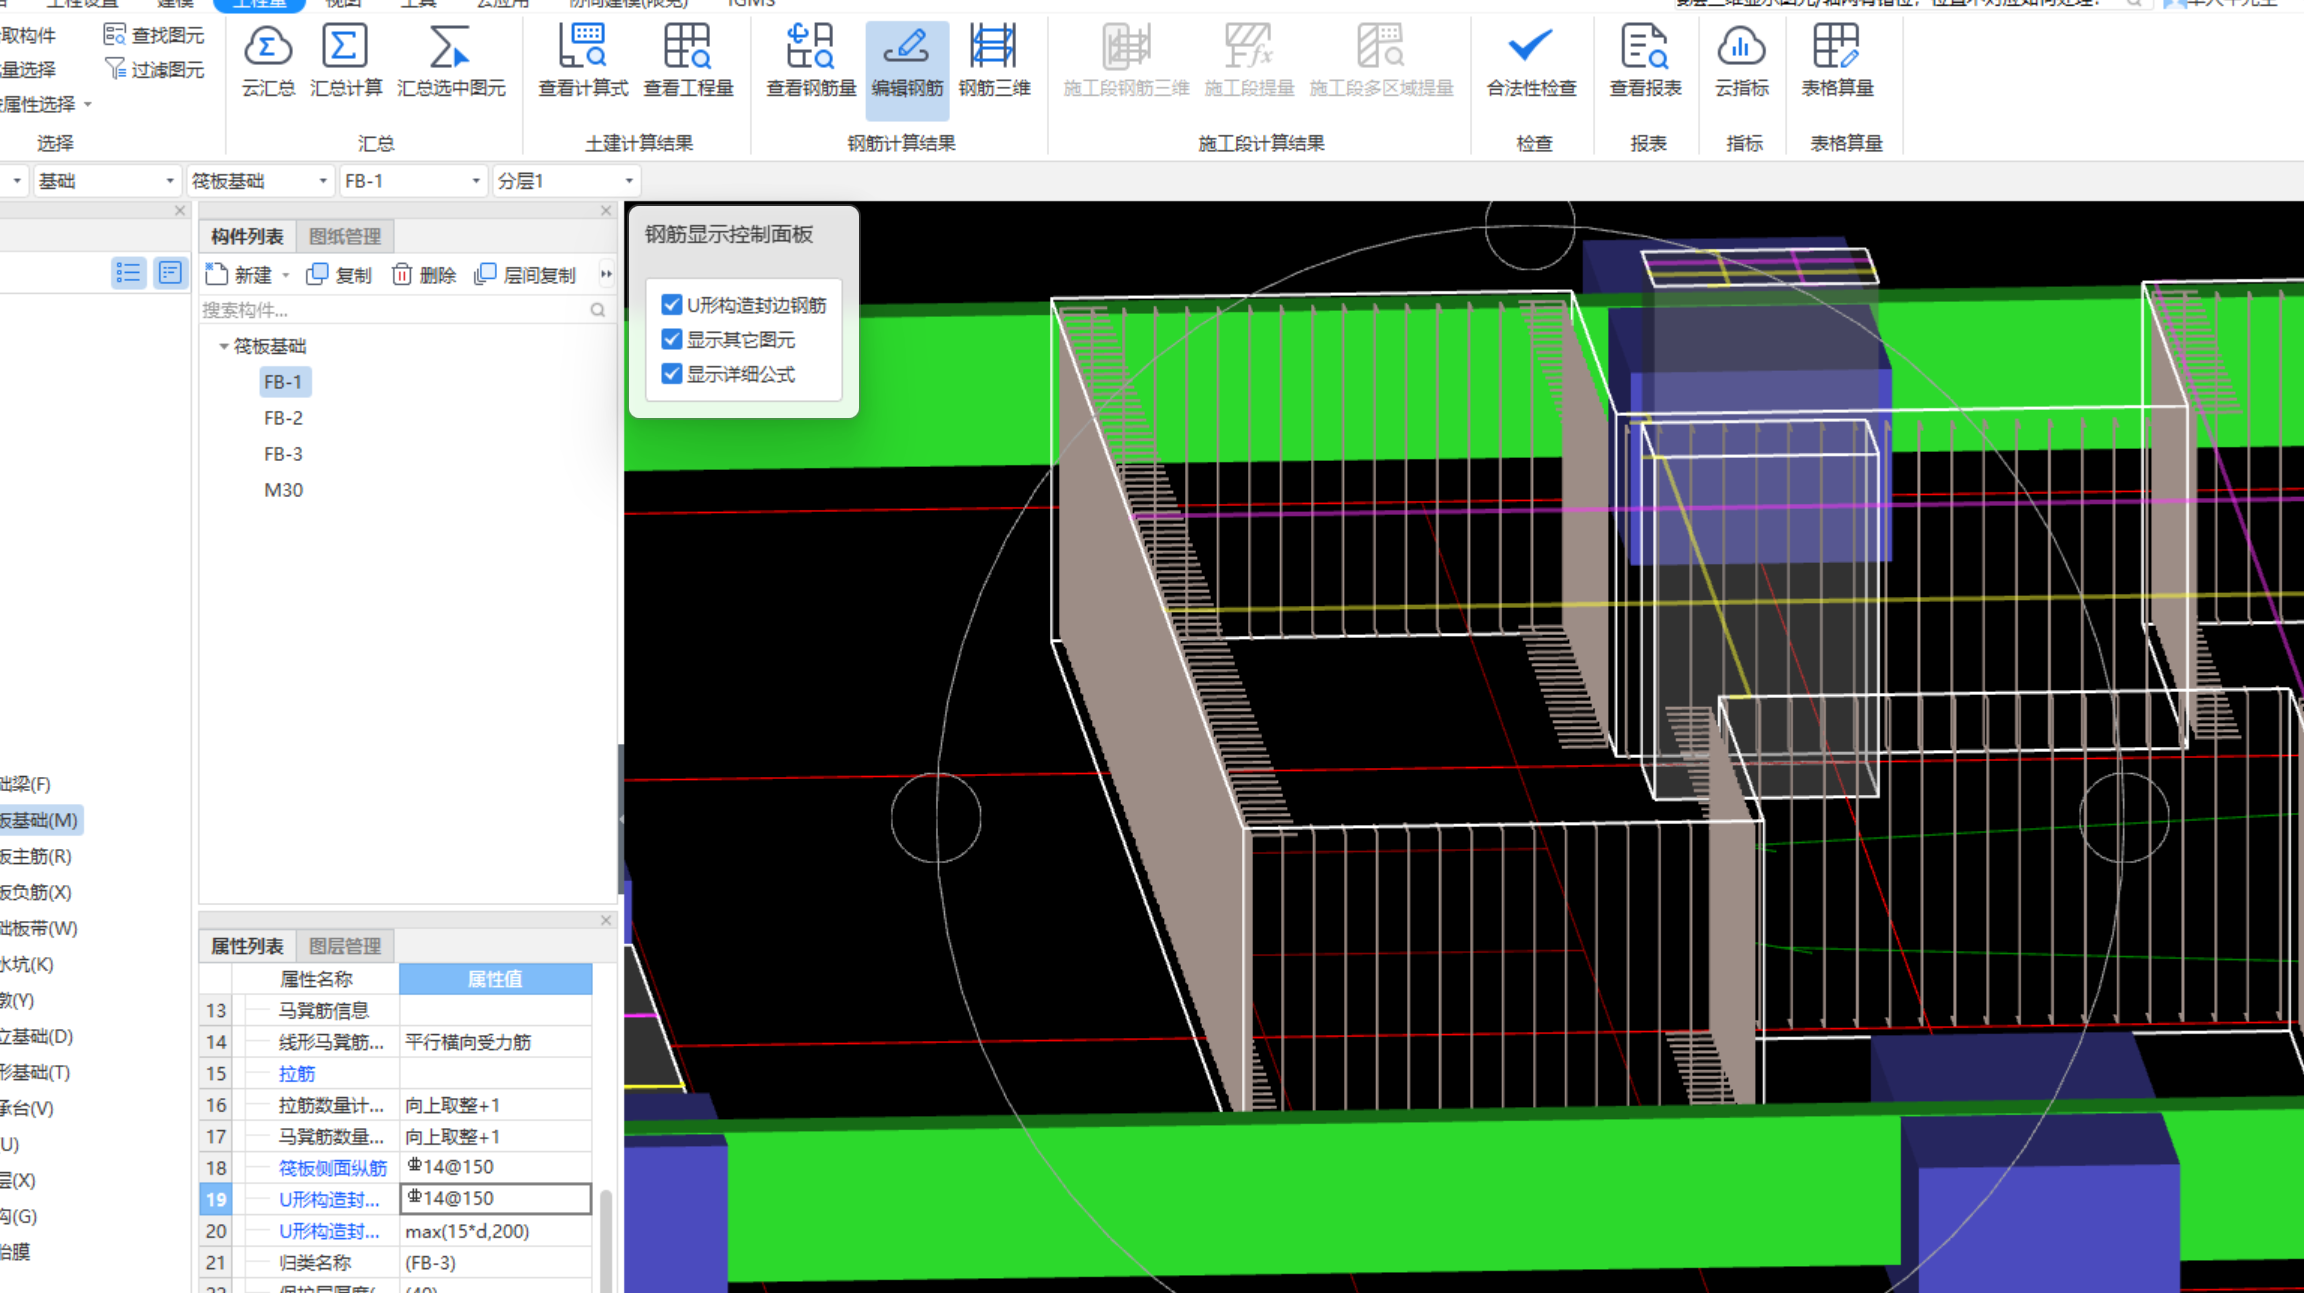Click row 16 向上取整+1 value

point(495,1105)
